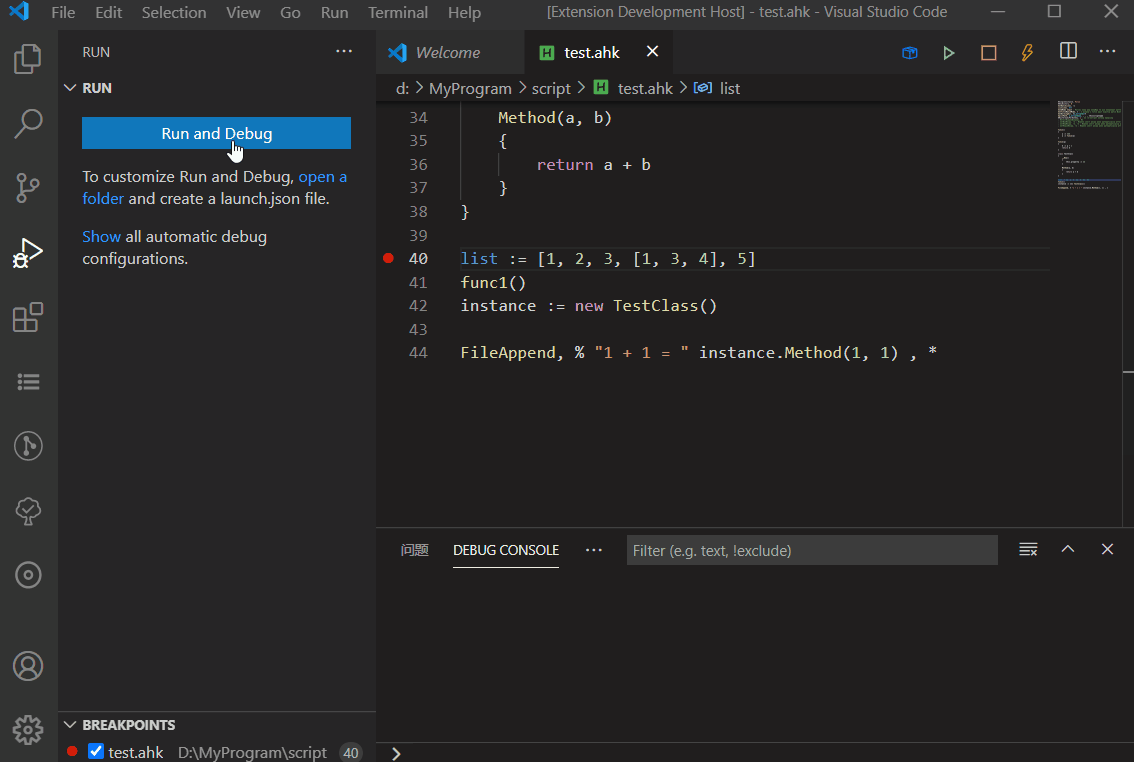Select the DEBUG CONSOLE panel tab
The image size is (1134, 762).
pyautogui.click(x=506, y=550)
